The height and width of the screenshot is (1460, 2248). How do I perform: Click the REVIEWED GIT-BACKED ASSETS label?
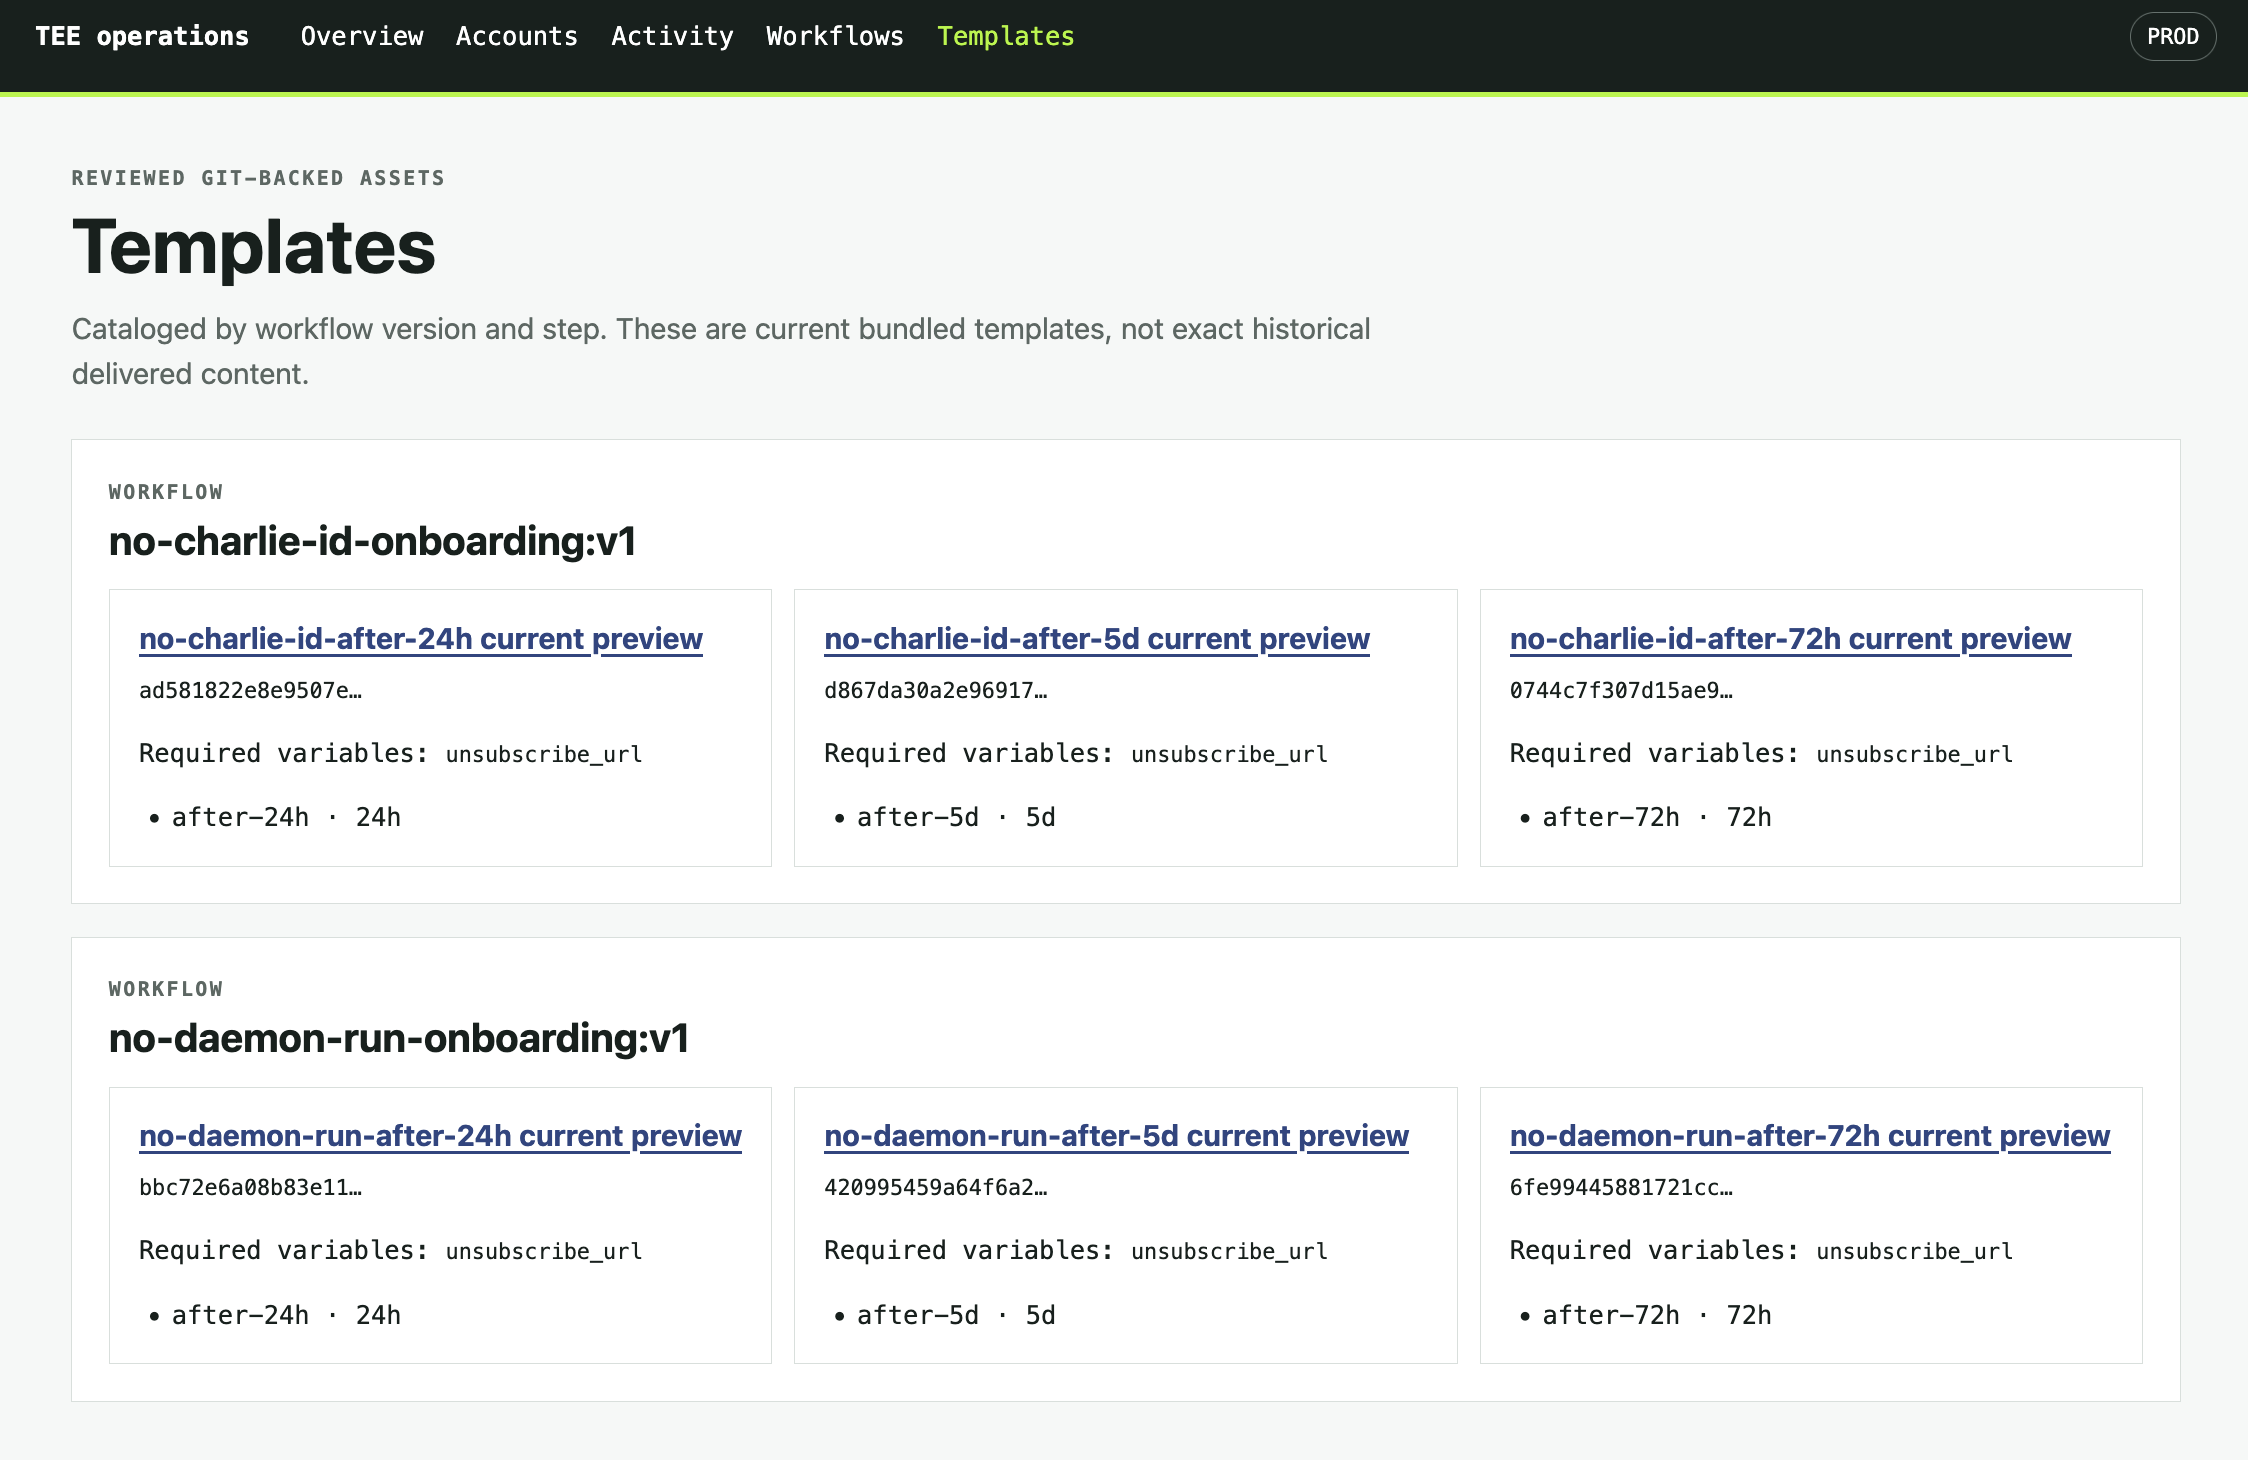258,178
